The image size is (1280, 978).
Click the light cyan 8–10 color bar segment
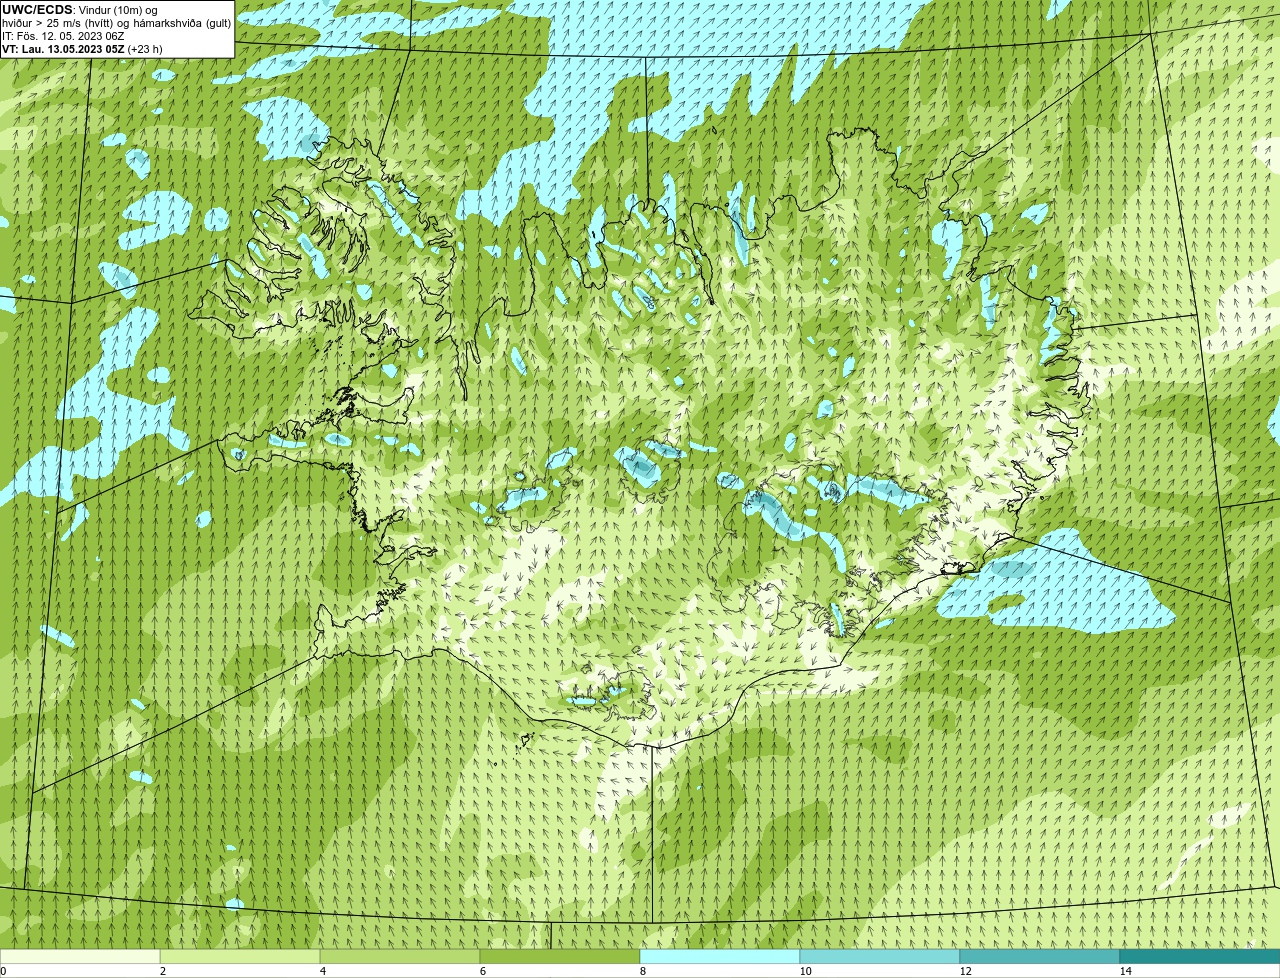point(720,956)
